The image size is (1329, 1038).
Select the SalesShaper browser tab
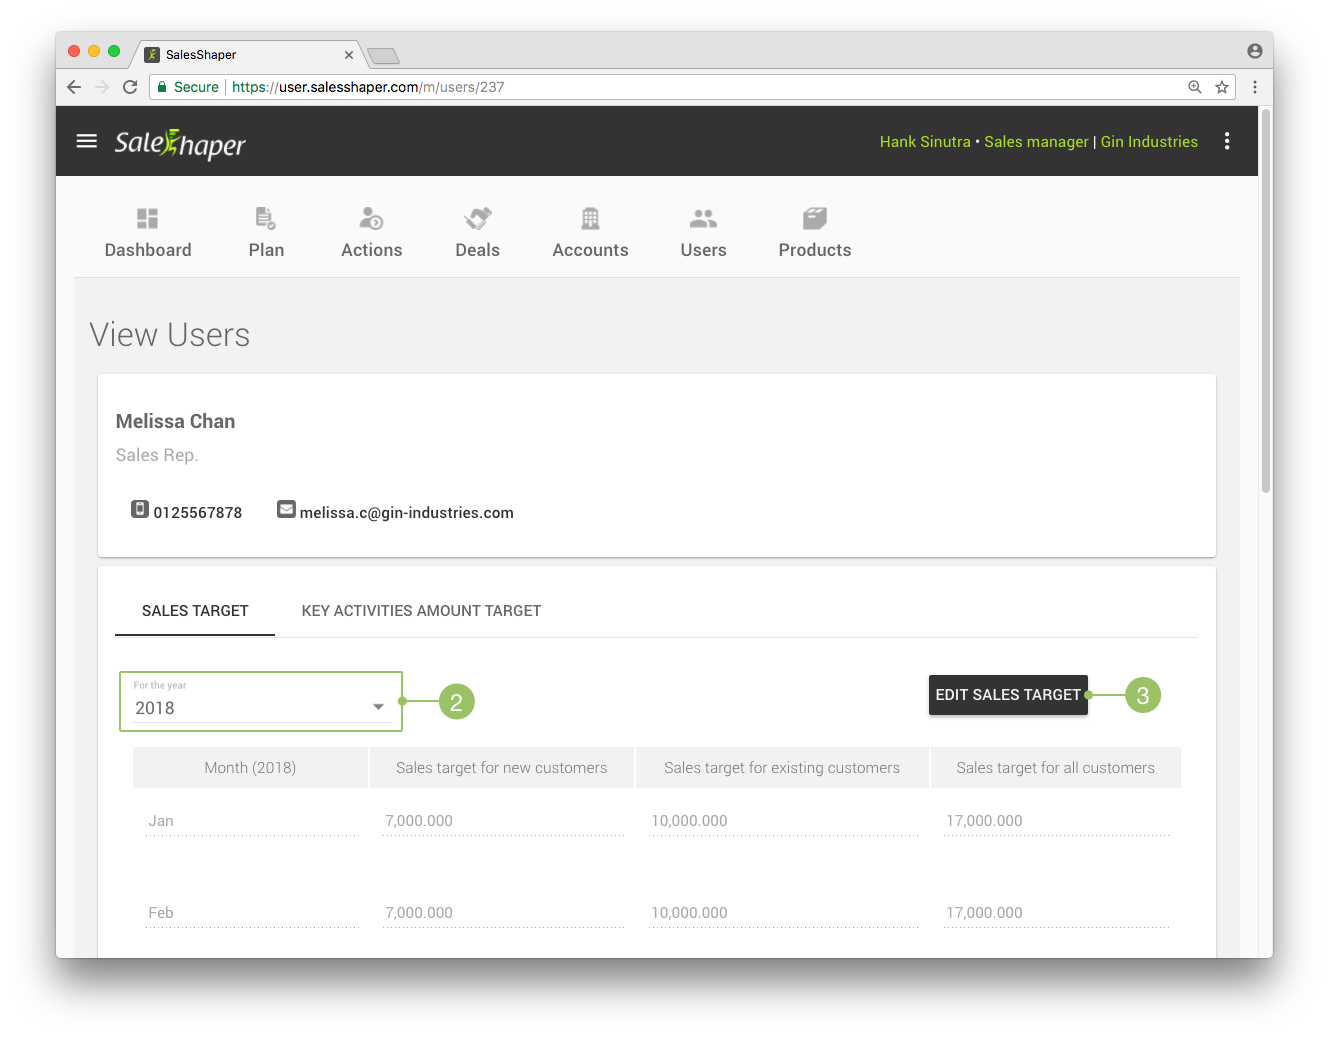tap(245, 55)
